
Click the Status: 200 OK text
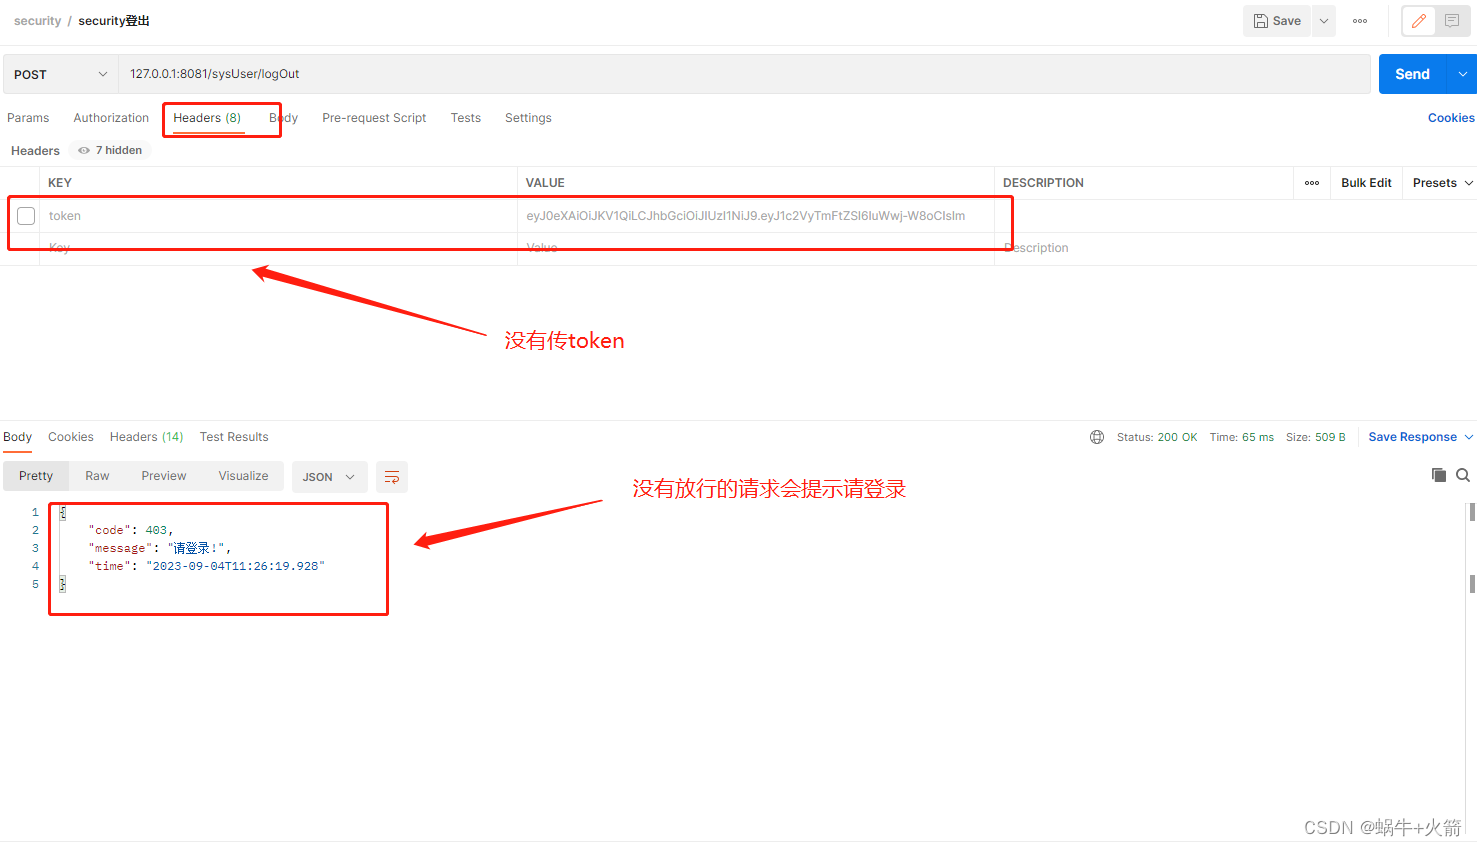point(1157,437)
